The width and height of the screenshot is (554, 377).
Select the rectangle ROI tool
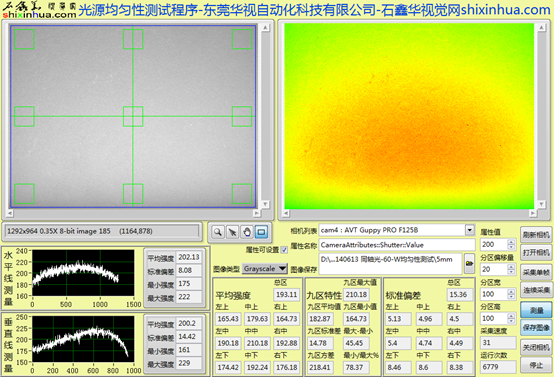[x=261, y=232]
